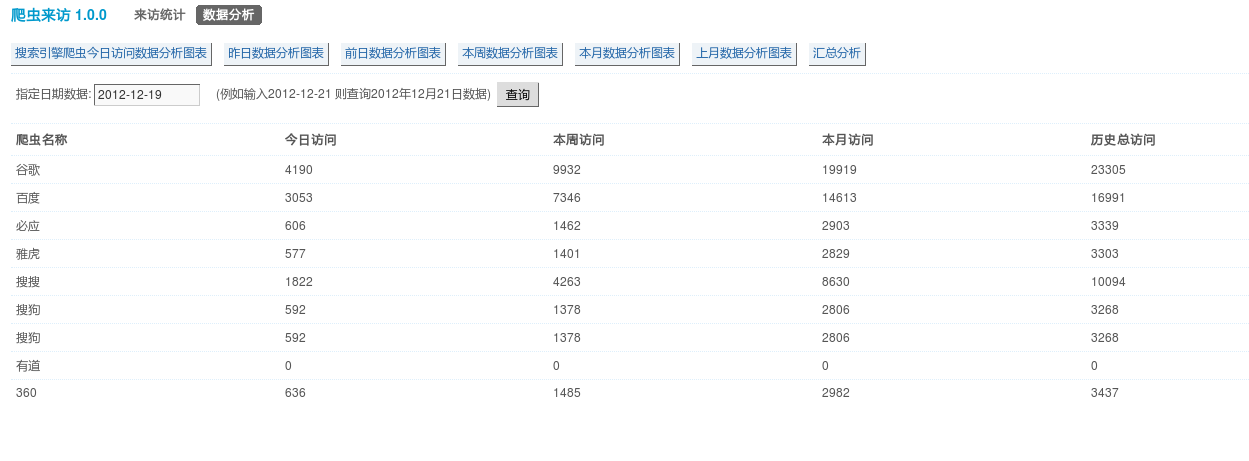Screen dimensions: 1249x461
Task: Click 必应 weekly visits value 1462
Action: (567, 226)
